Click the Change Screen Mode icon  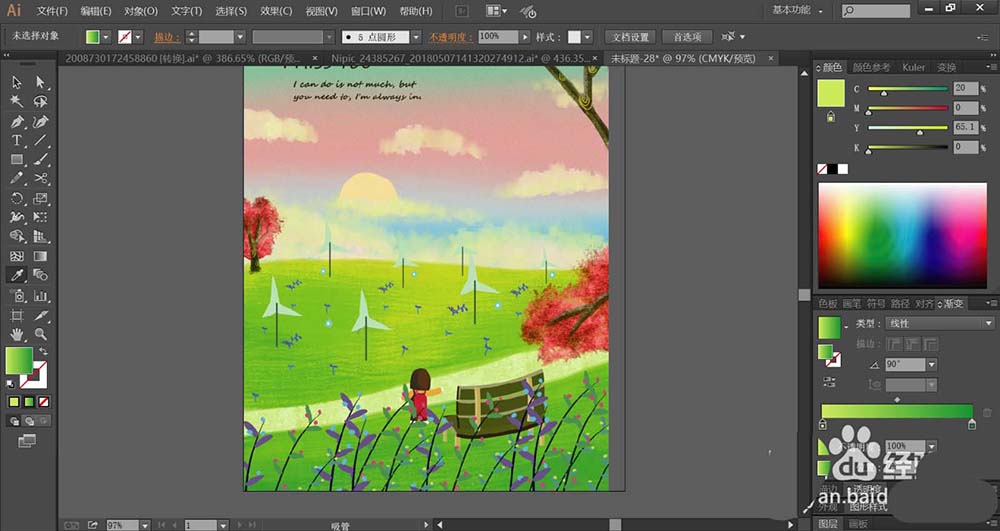coord(27,440)
